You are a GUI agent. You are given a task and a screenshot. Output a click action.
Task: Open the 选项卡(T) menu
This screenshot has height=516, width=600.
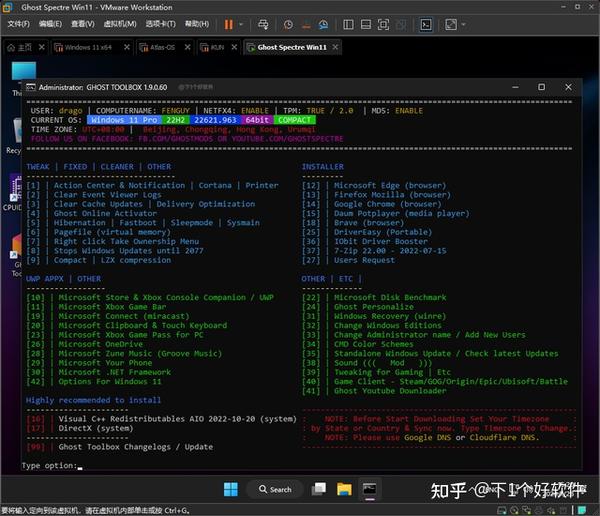160,24
